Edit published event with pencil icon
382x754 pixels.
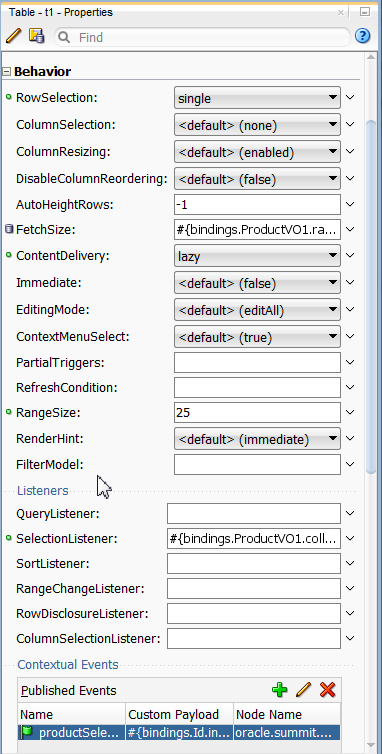click(304, 690)
